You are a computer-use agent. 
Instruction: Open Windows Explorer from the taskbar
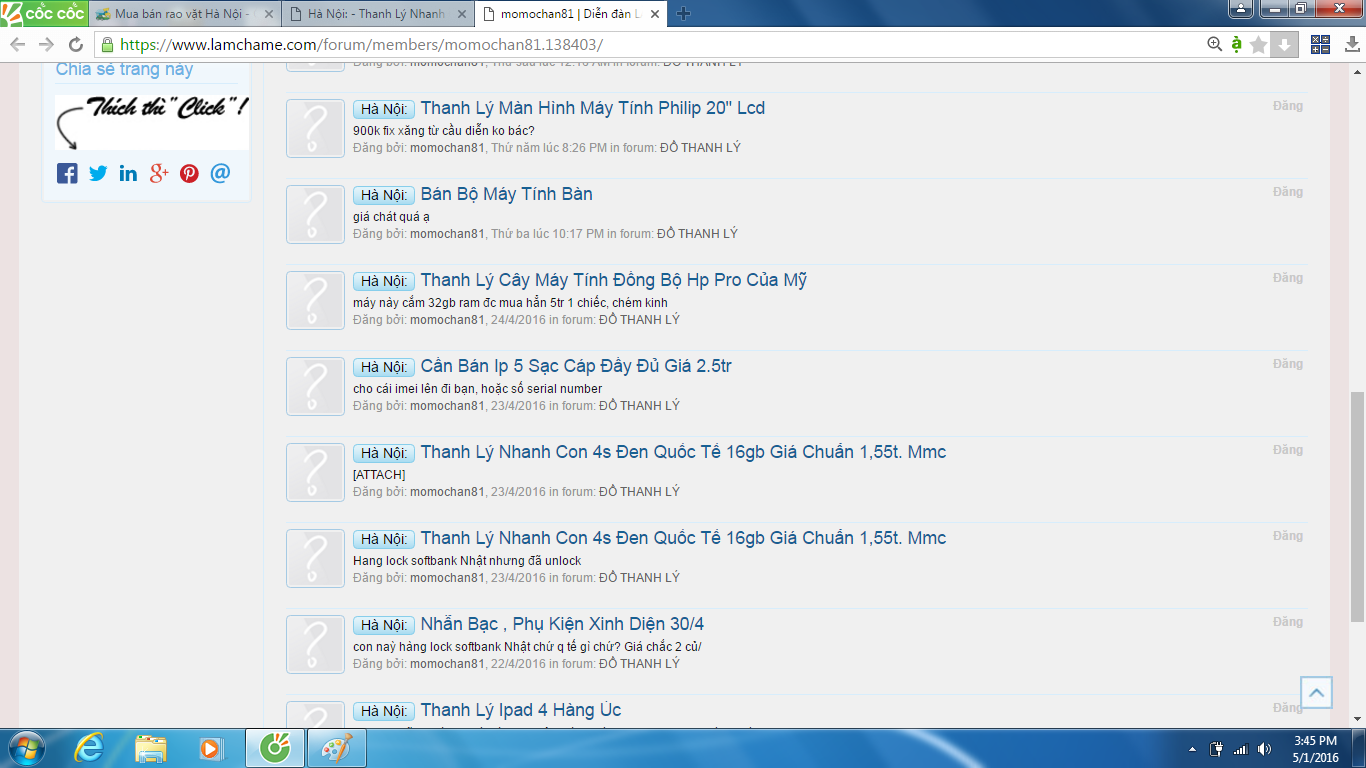151,748
